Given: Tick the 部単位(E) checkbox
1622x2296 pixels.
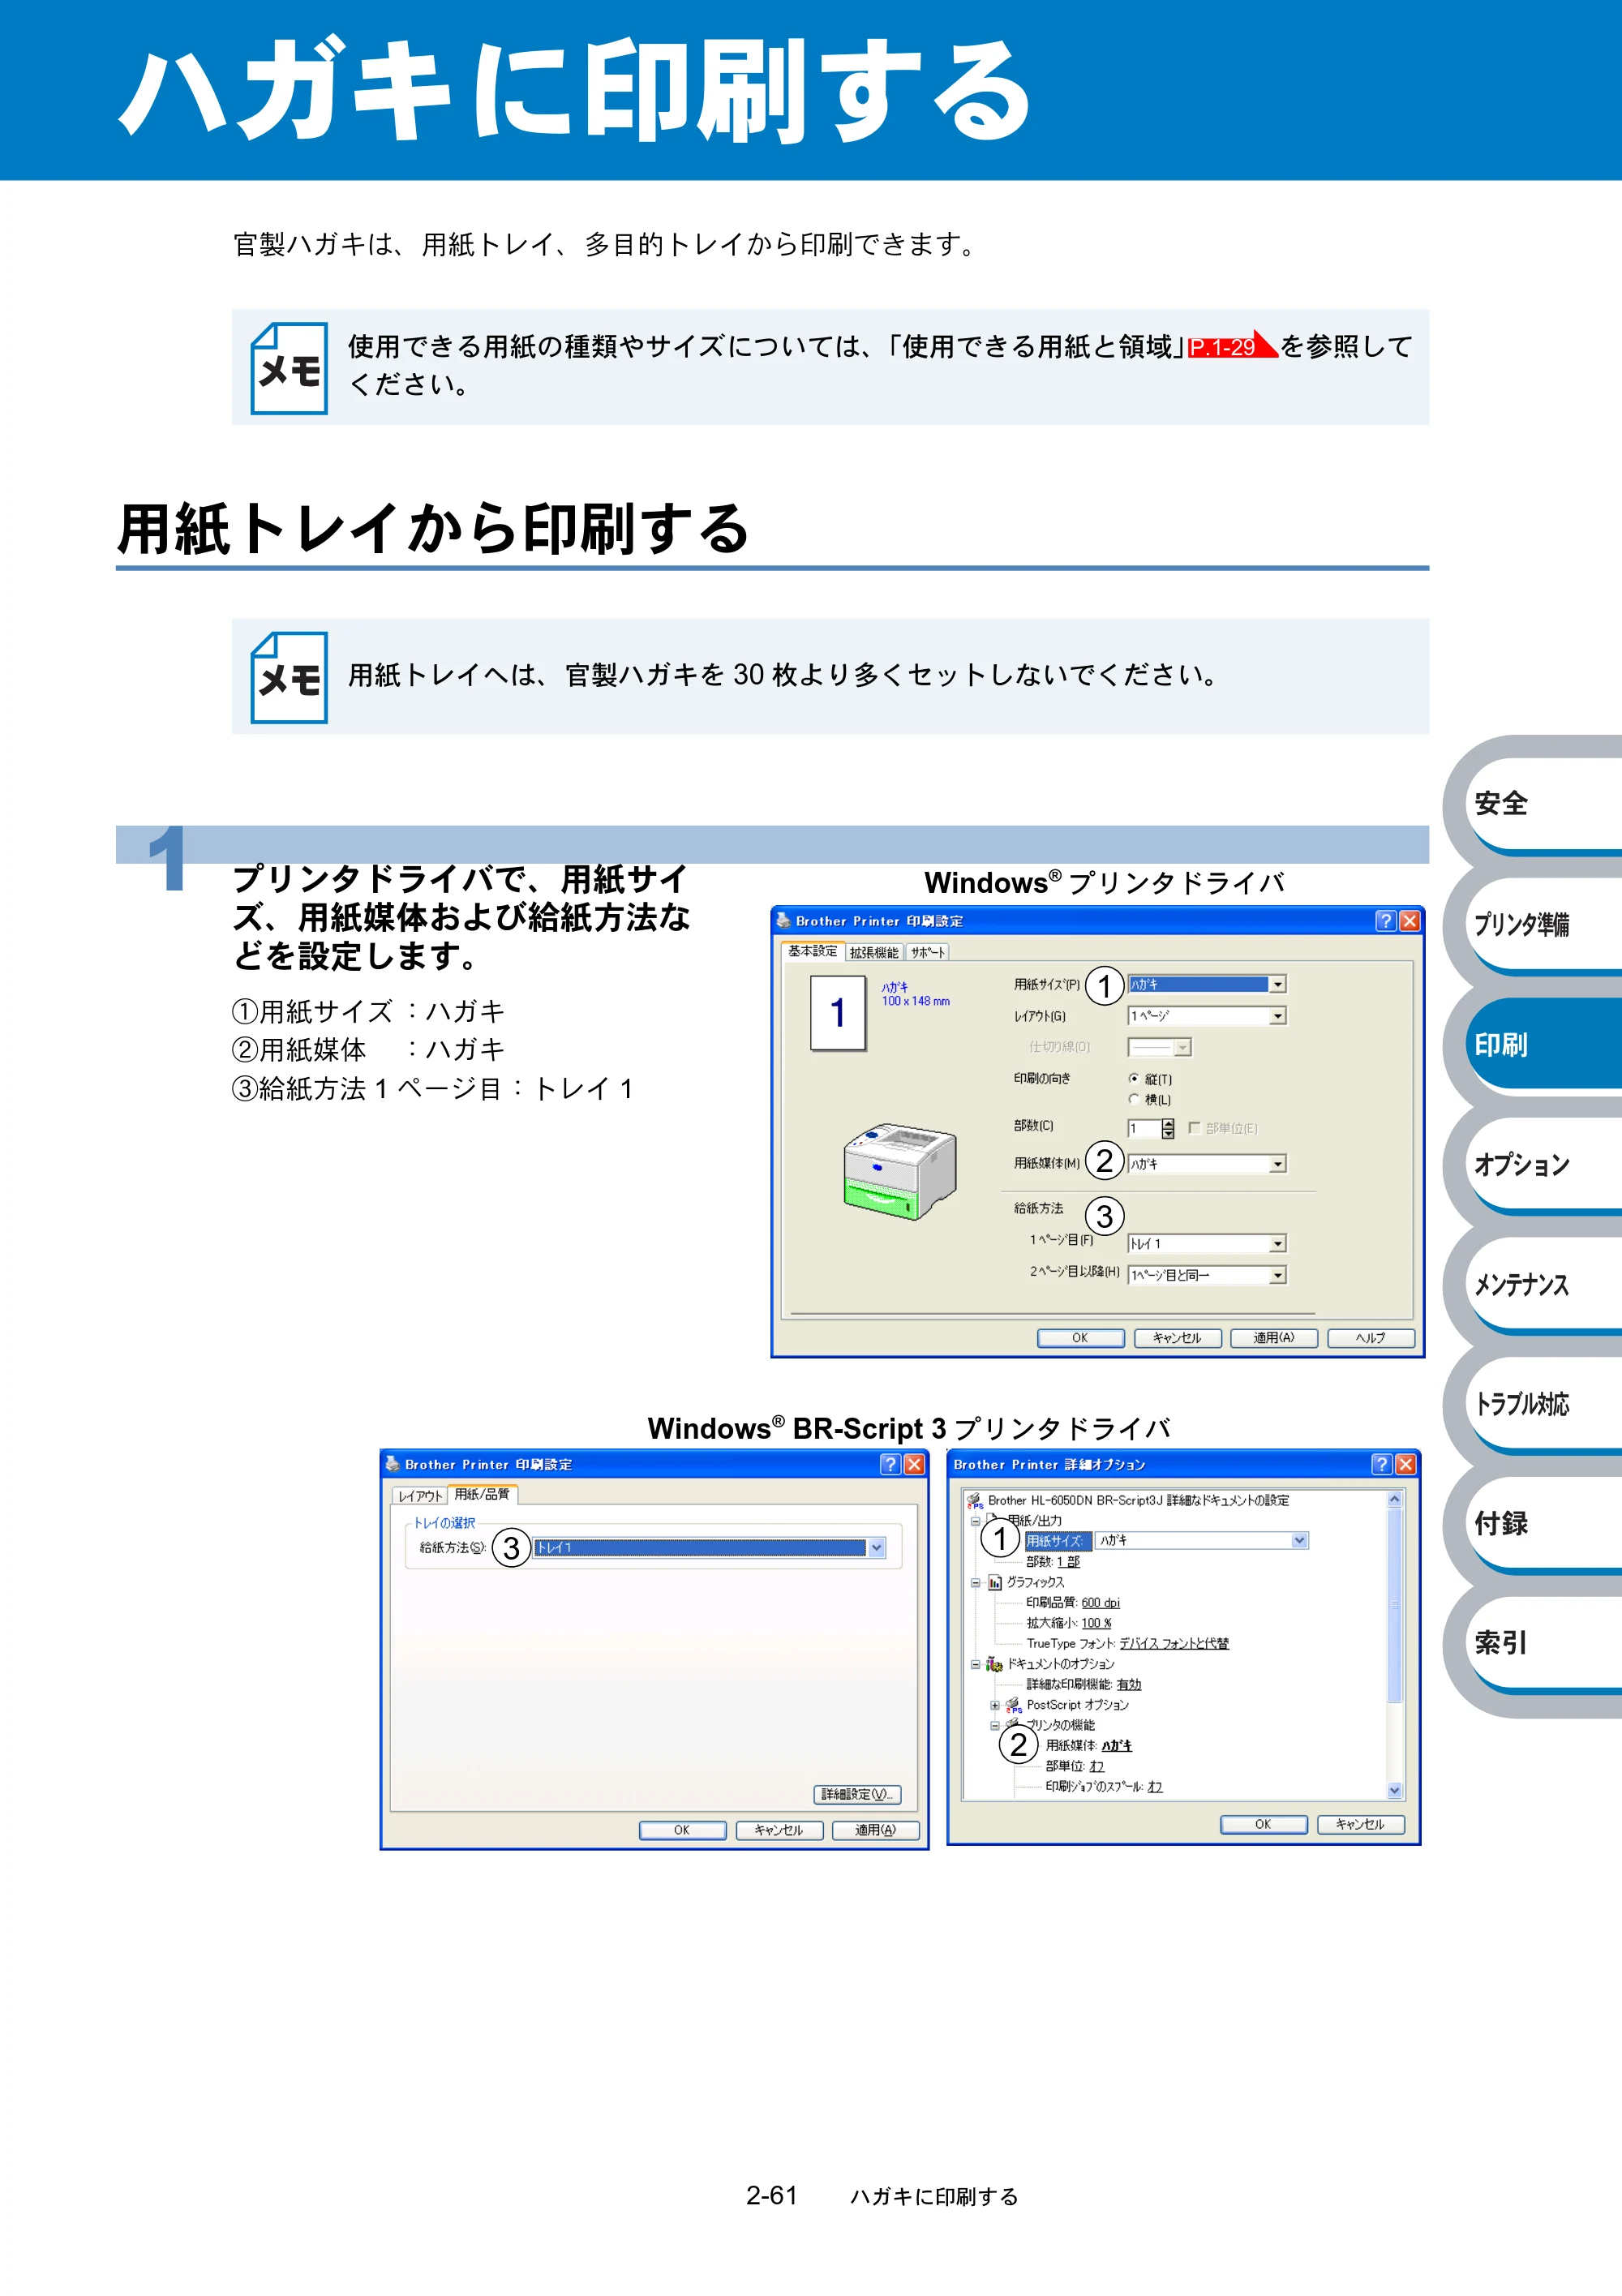Looking at the screenshot, I should pos(1194,1128).
